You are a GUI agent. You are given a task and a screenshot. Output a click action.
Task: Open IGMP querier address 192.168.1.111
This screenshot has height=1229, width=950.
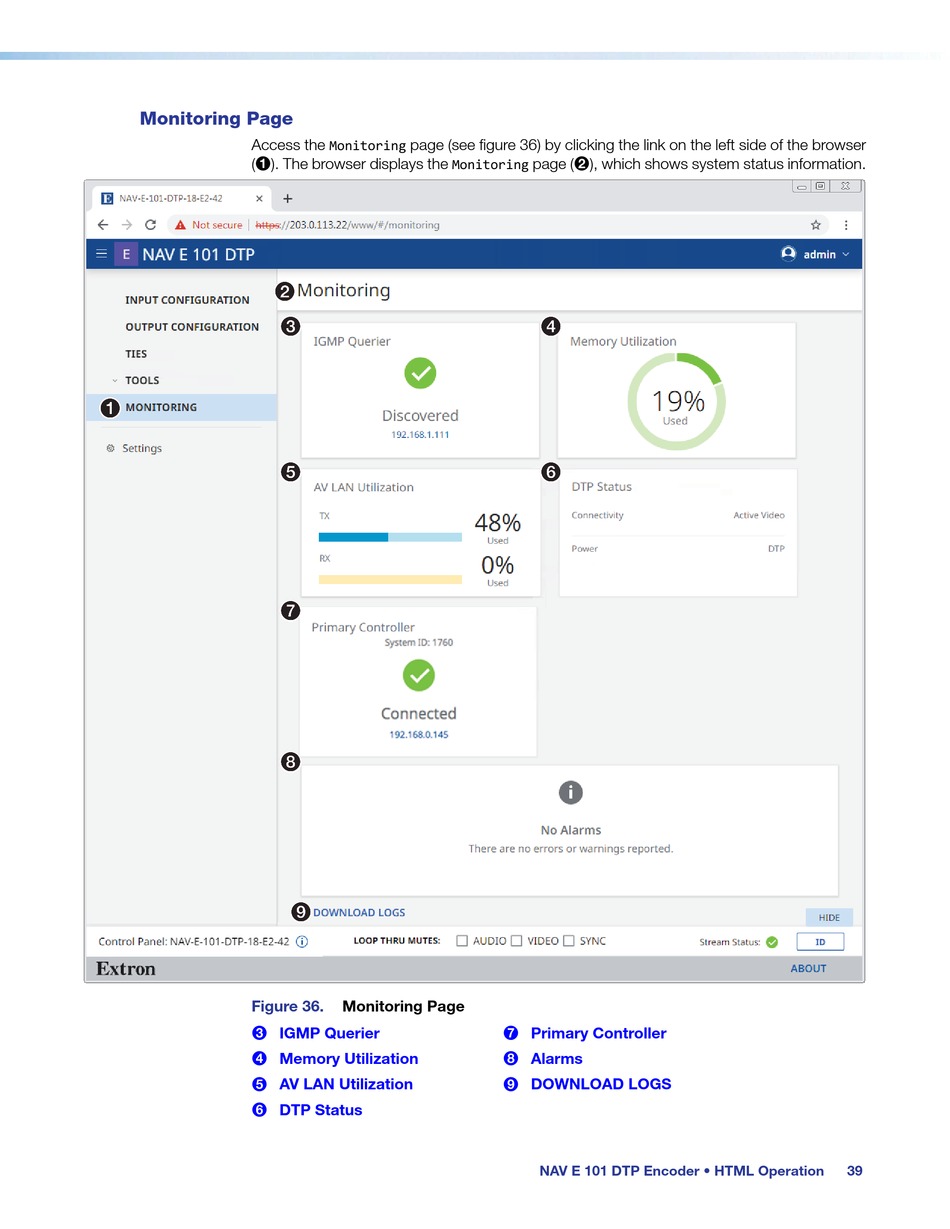420,435
